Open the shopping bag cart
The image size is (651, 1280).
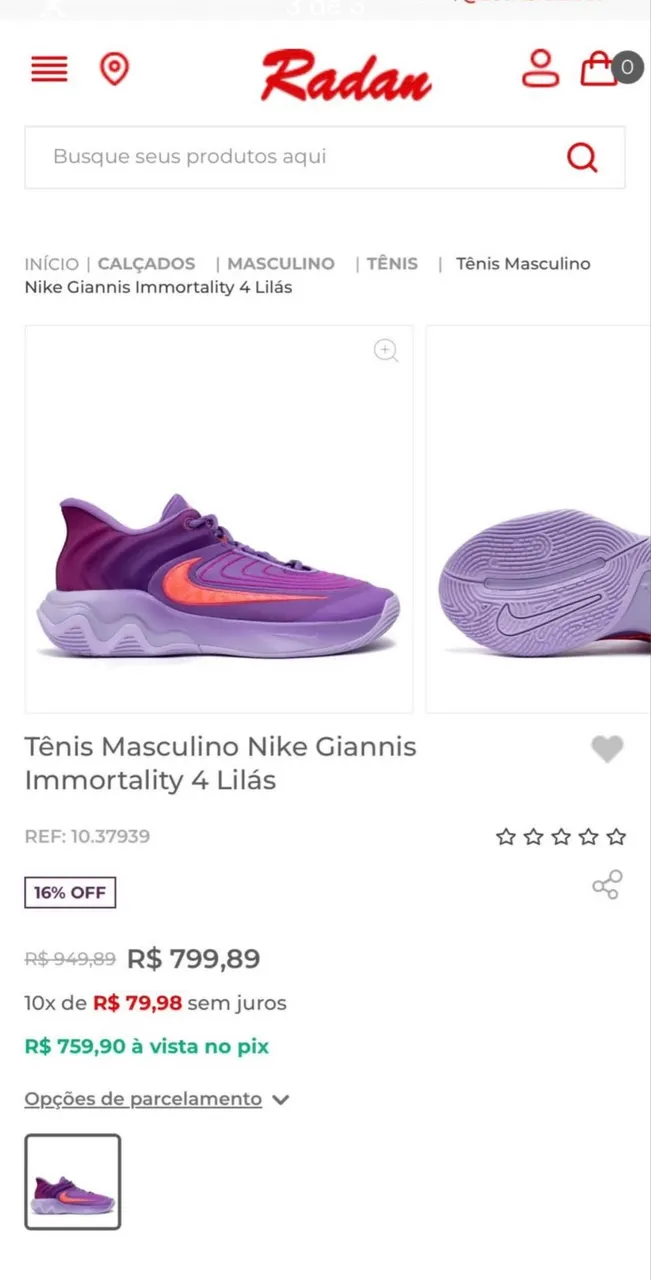(x=599, y=68)
